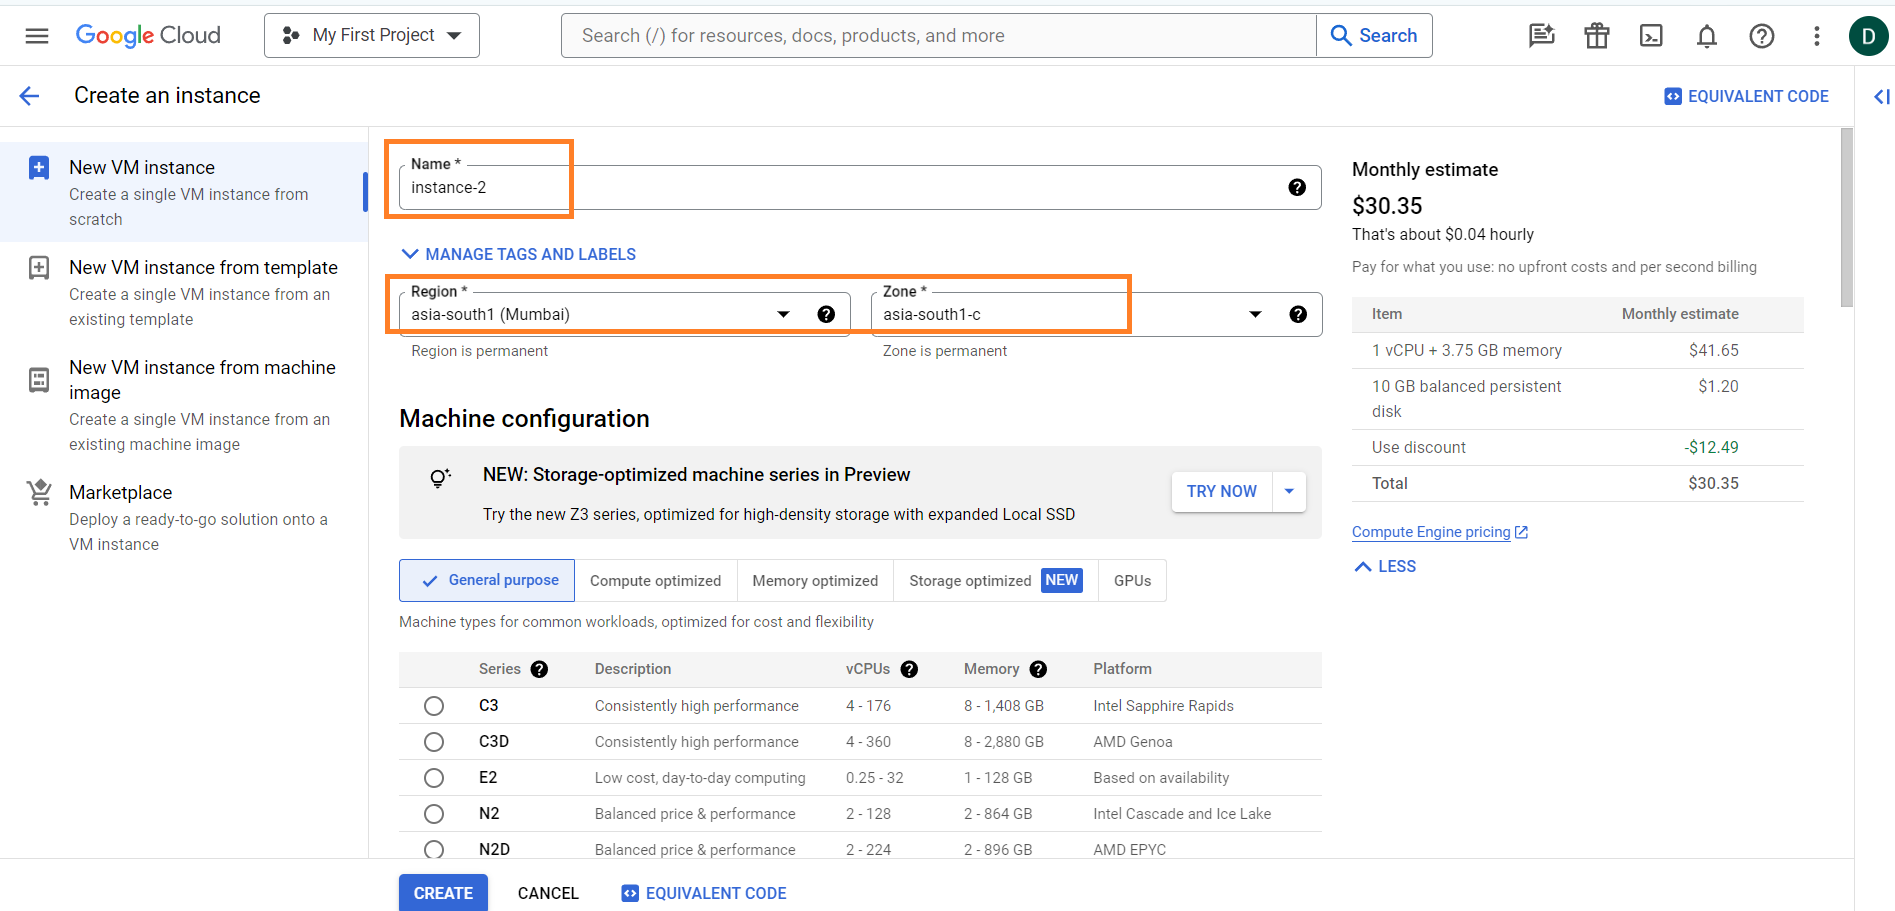This screenshot has width=1895, height=911.
Task: Open Gemini chat assistant icon
Action: pos(1542,36)
